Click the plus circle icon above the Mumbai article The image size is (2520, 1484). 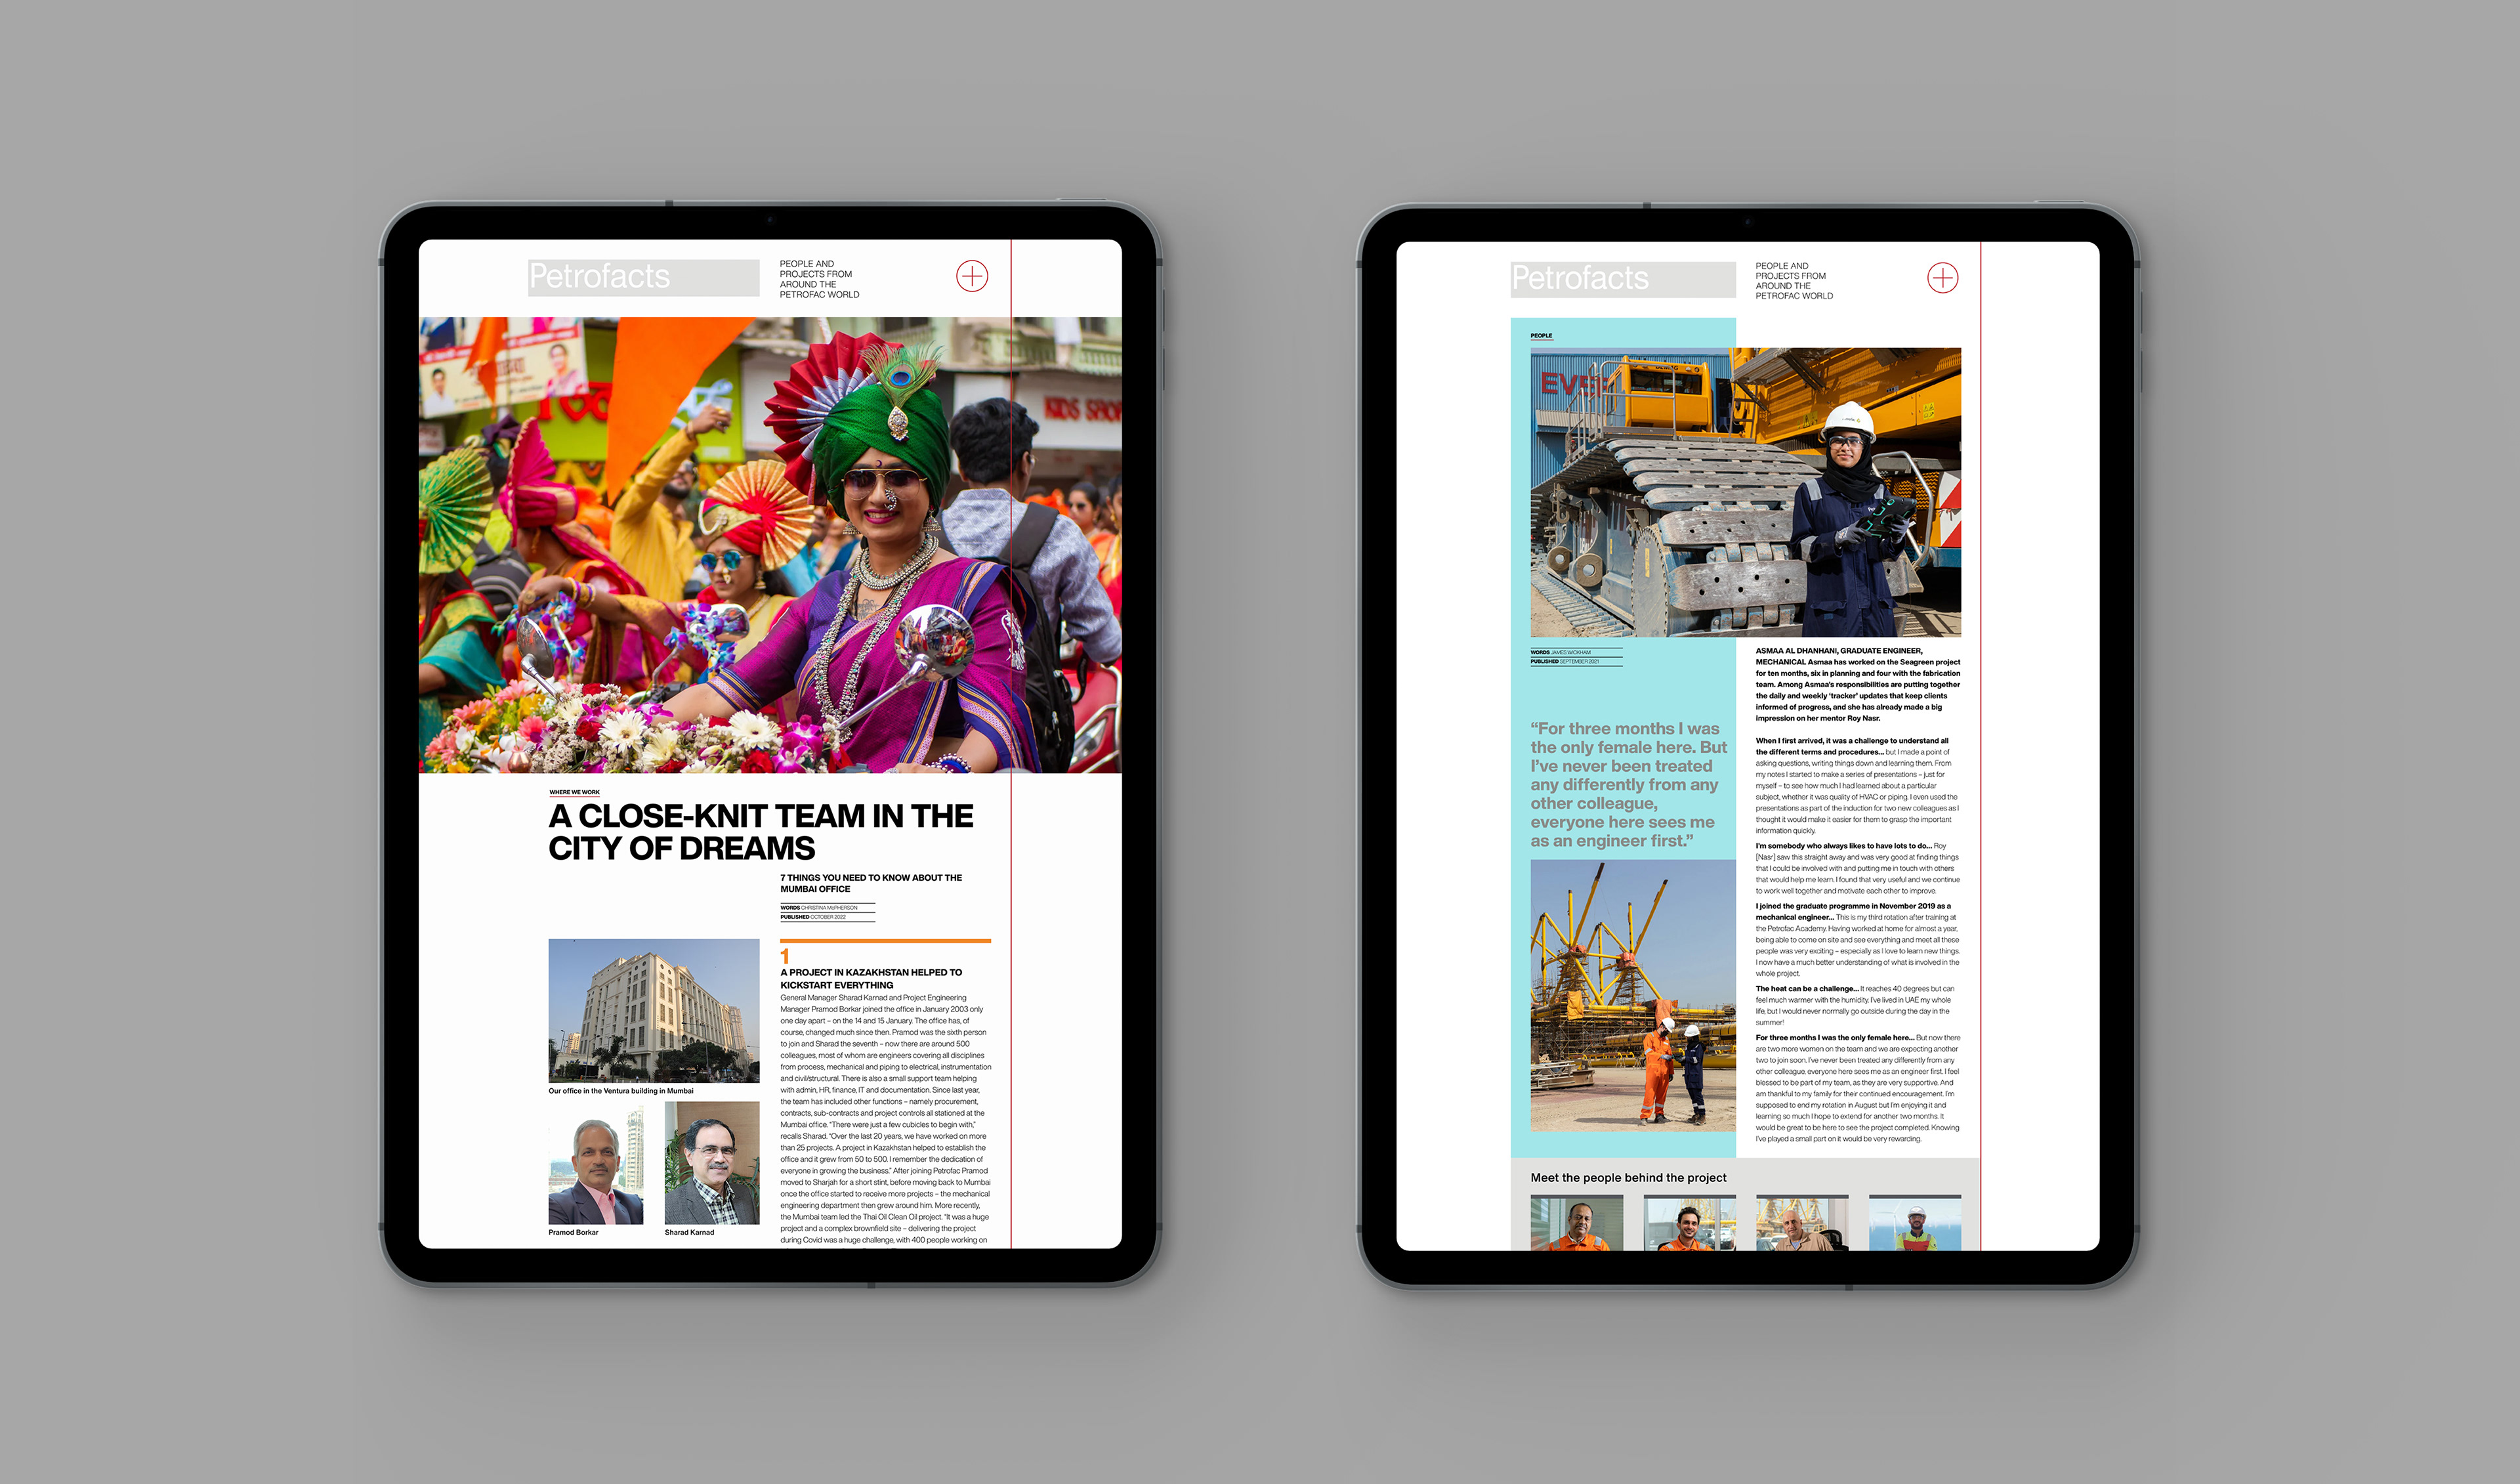click(x=971, y=276)
